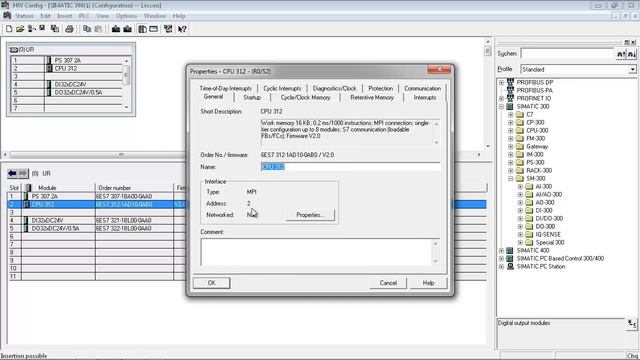Click the Save diskette toolbar icon
Image resolution: width=640 pixels, height=360 pixels.
pyautogui.click(x=42, y=29)
